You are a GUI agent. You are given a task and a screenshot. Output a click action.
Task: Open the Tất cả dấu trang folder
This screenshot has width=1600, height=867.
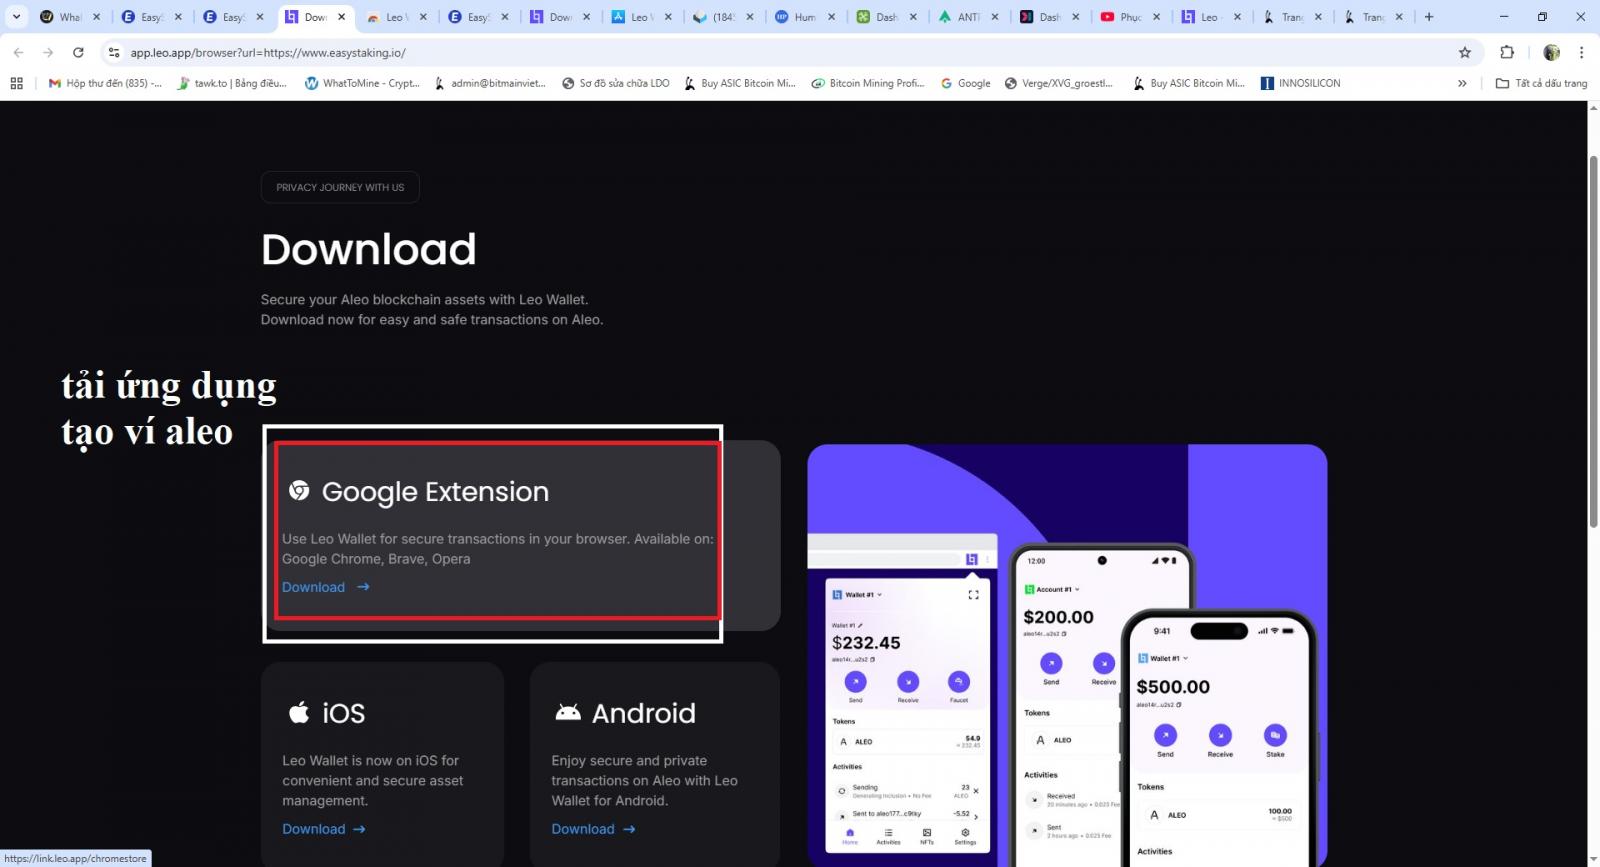tap(1541, 83)
